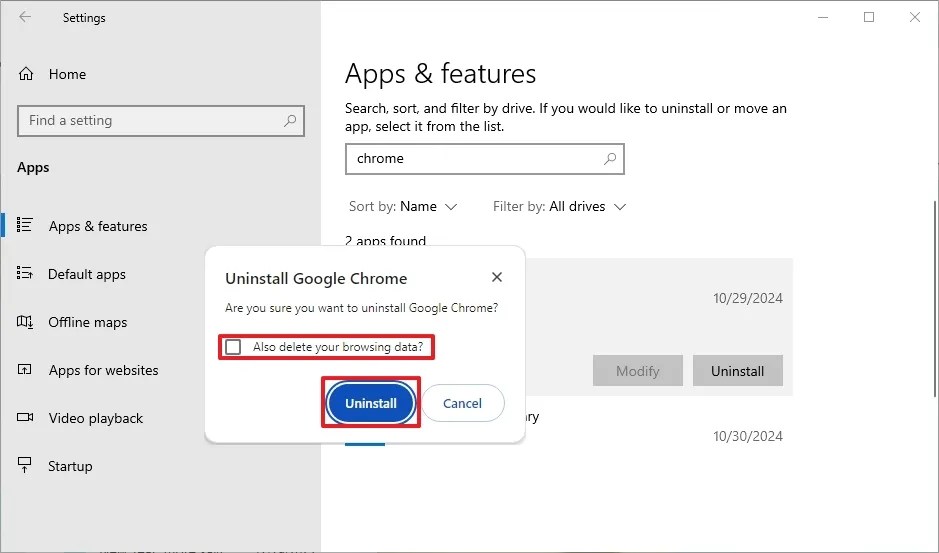Minimize the Settings window
This screenshot has width=939, height=553.
[823, 17]
